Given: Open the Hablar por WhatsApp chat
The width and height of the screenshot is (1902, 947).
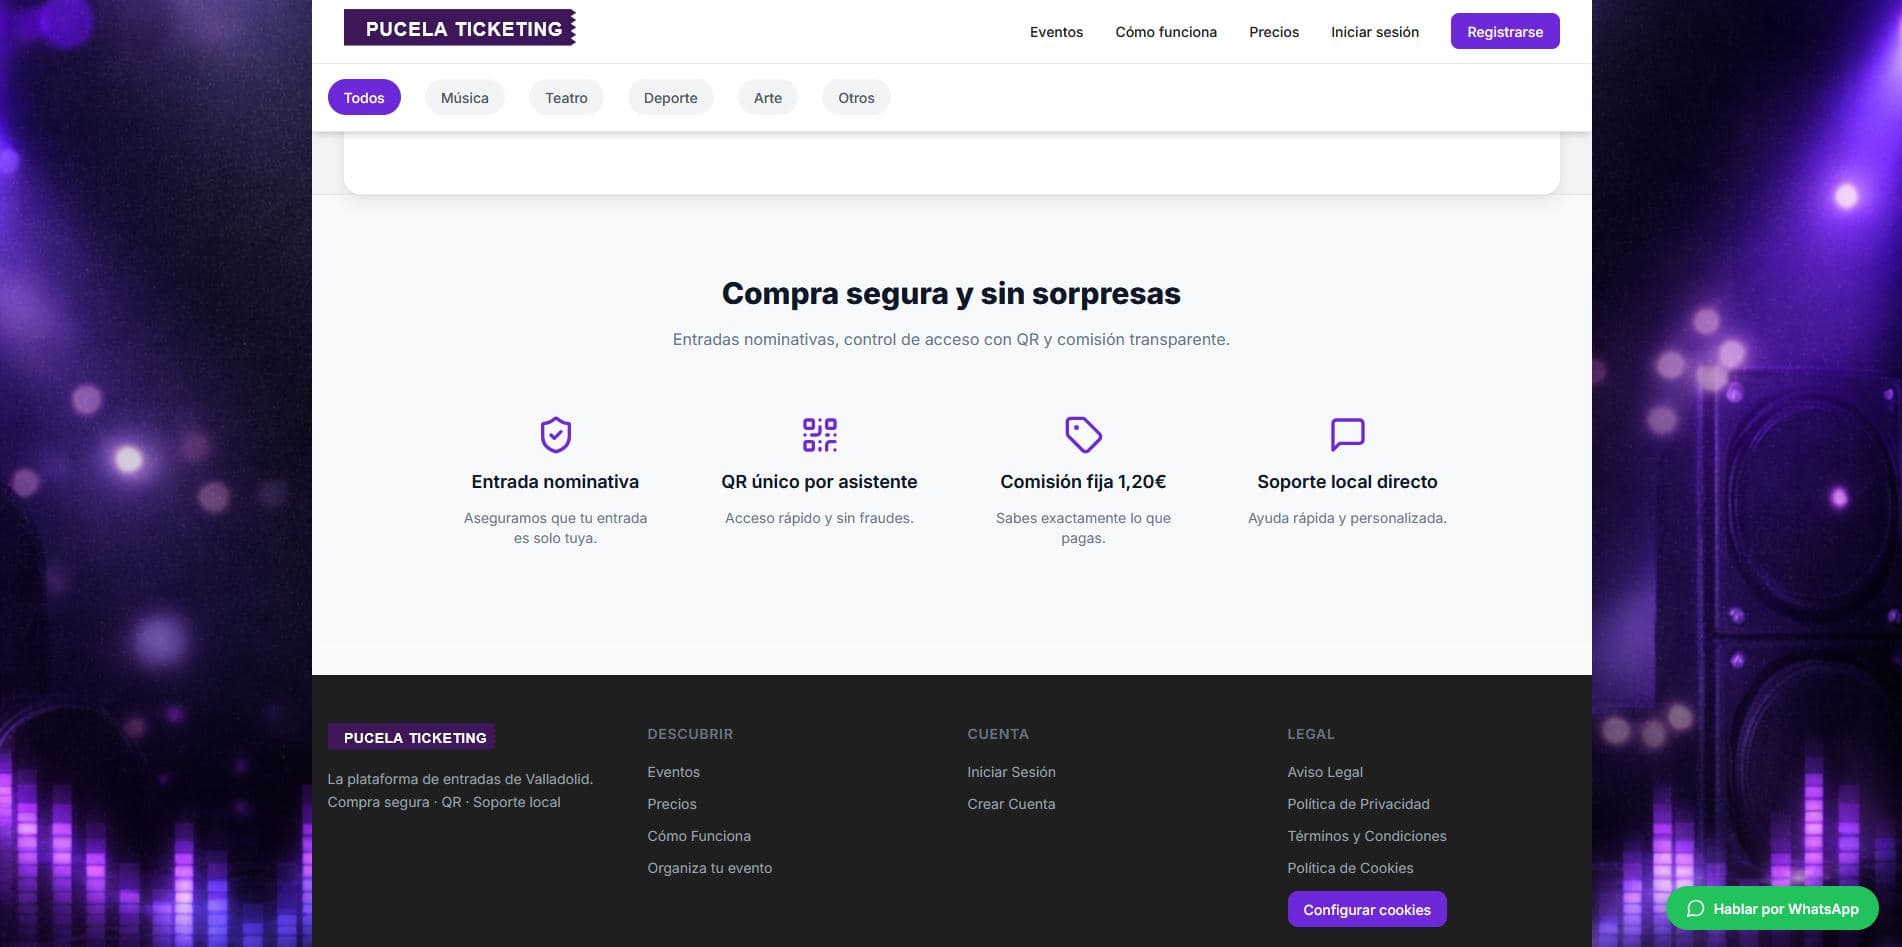Looking at the screenshot, I should click(1772, 909).
